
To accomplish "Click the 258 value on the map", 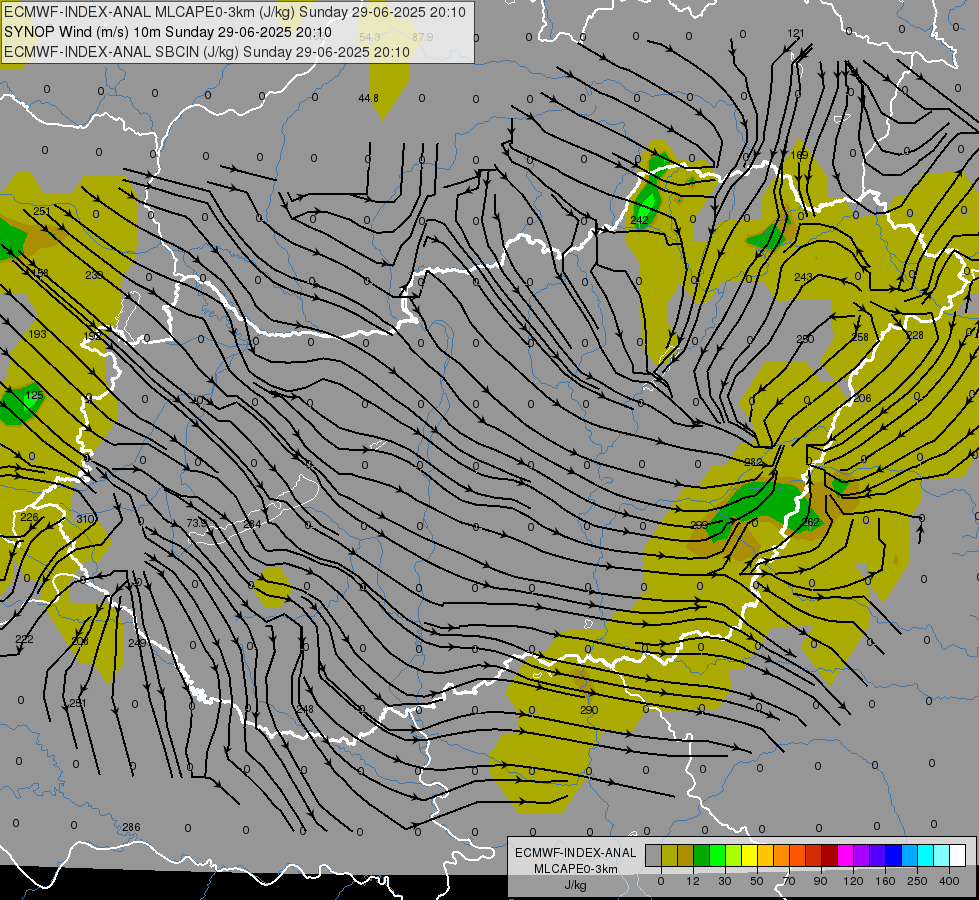I will [860, 337].
